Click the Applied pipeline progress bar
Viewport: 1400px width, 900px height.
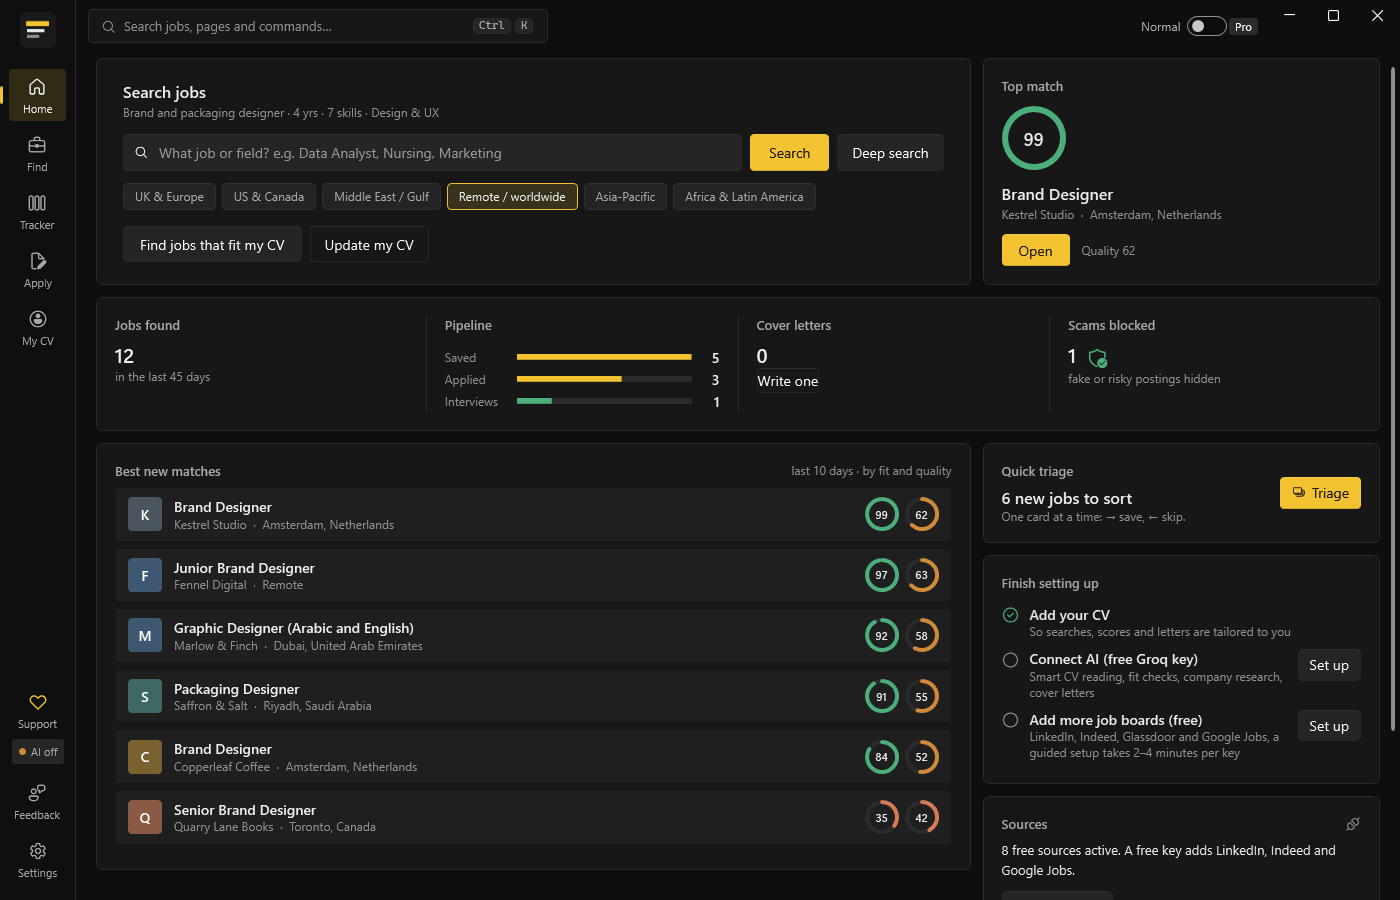click(604, 379)
